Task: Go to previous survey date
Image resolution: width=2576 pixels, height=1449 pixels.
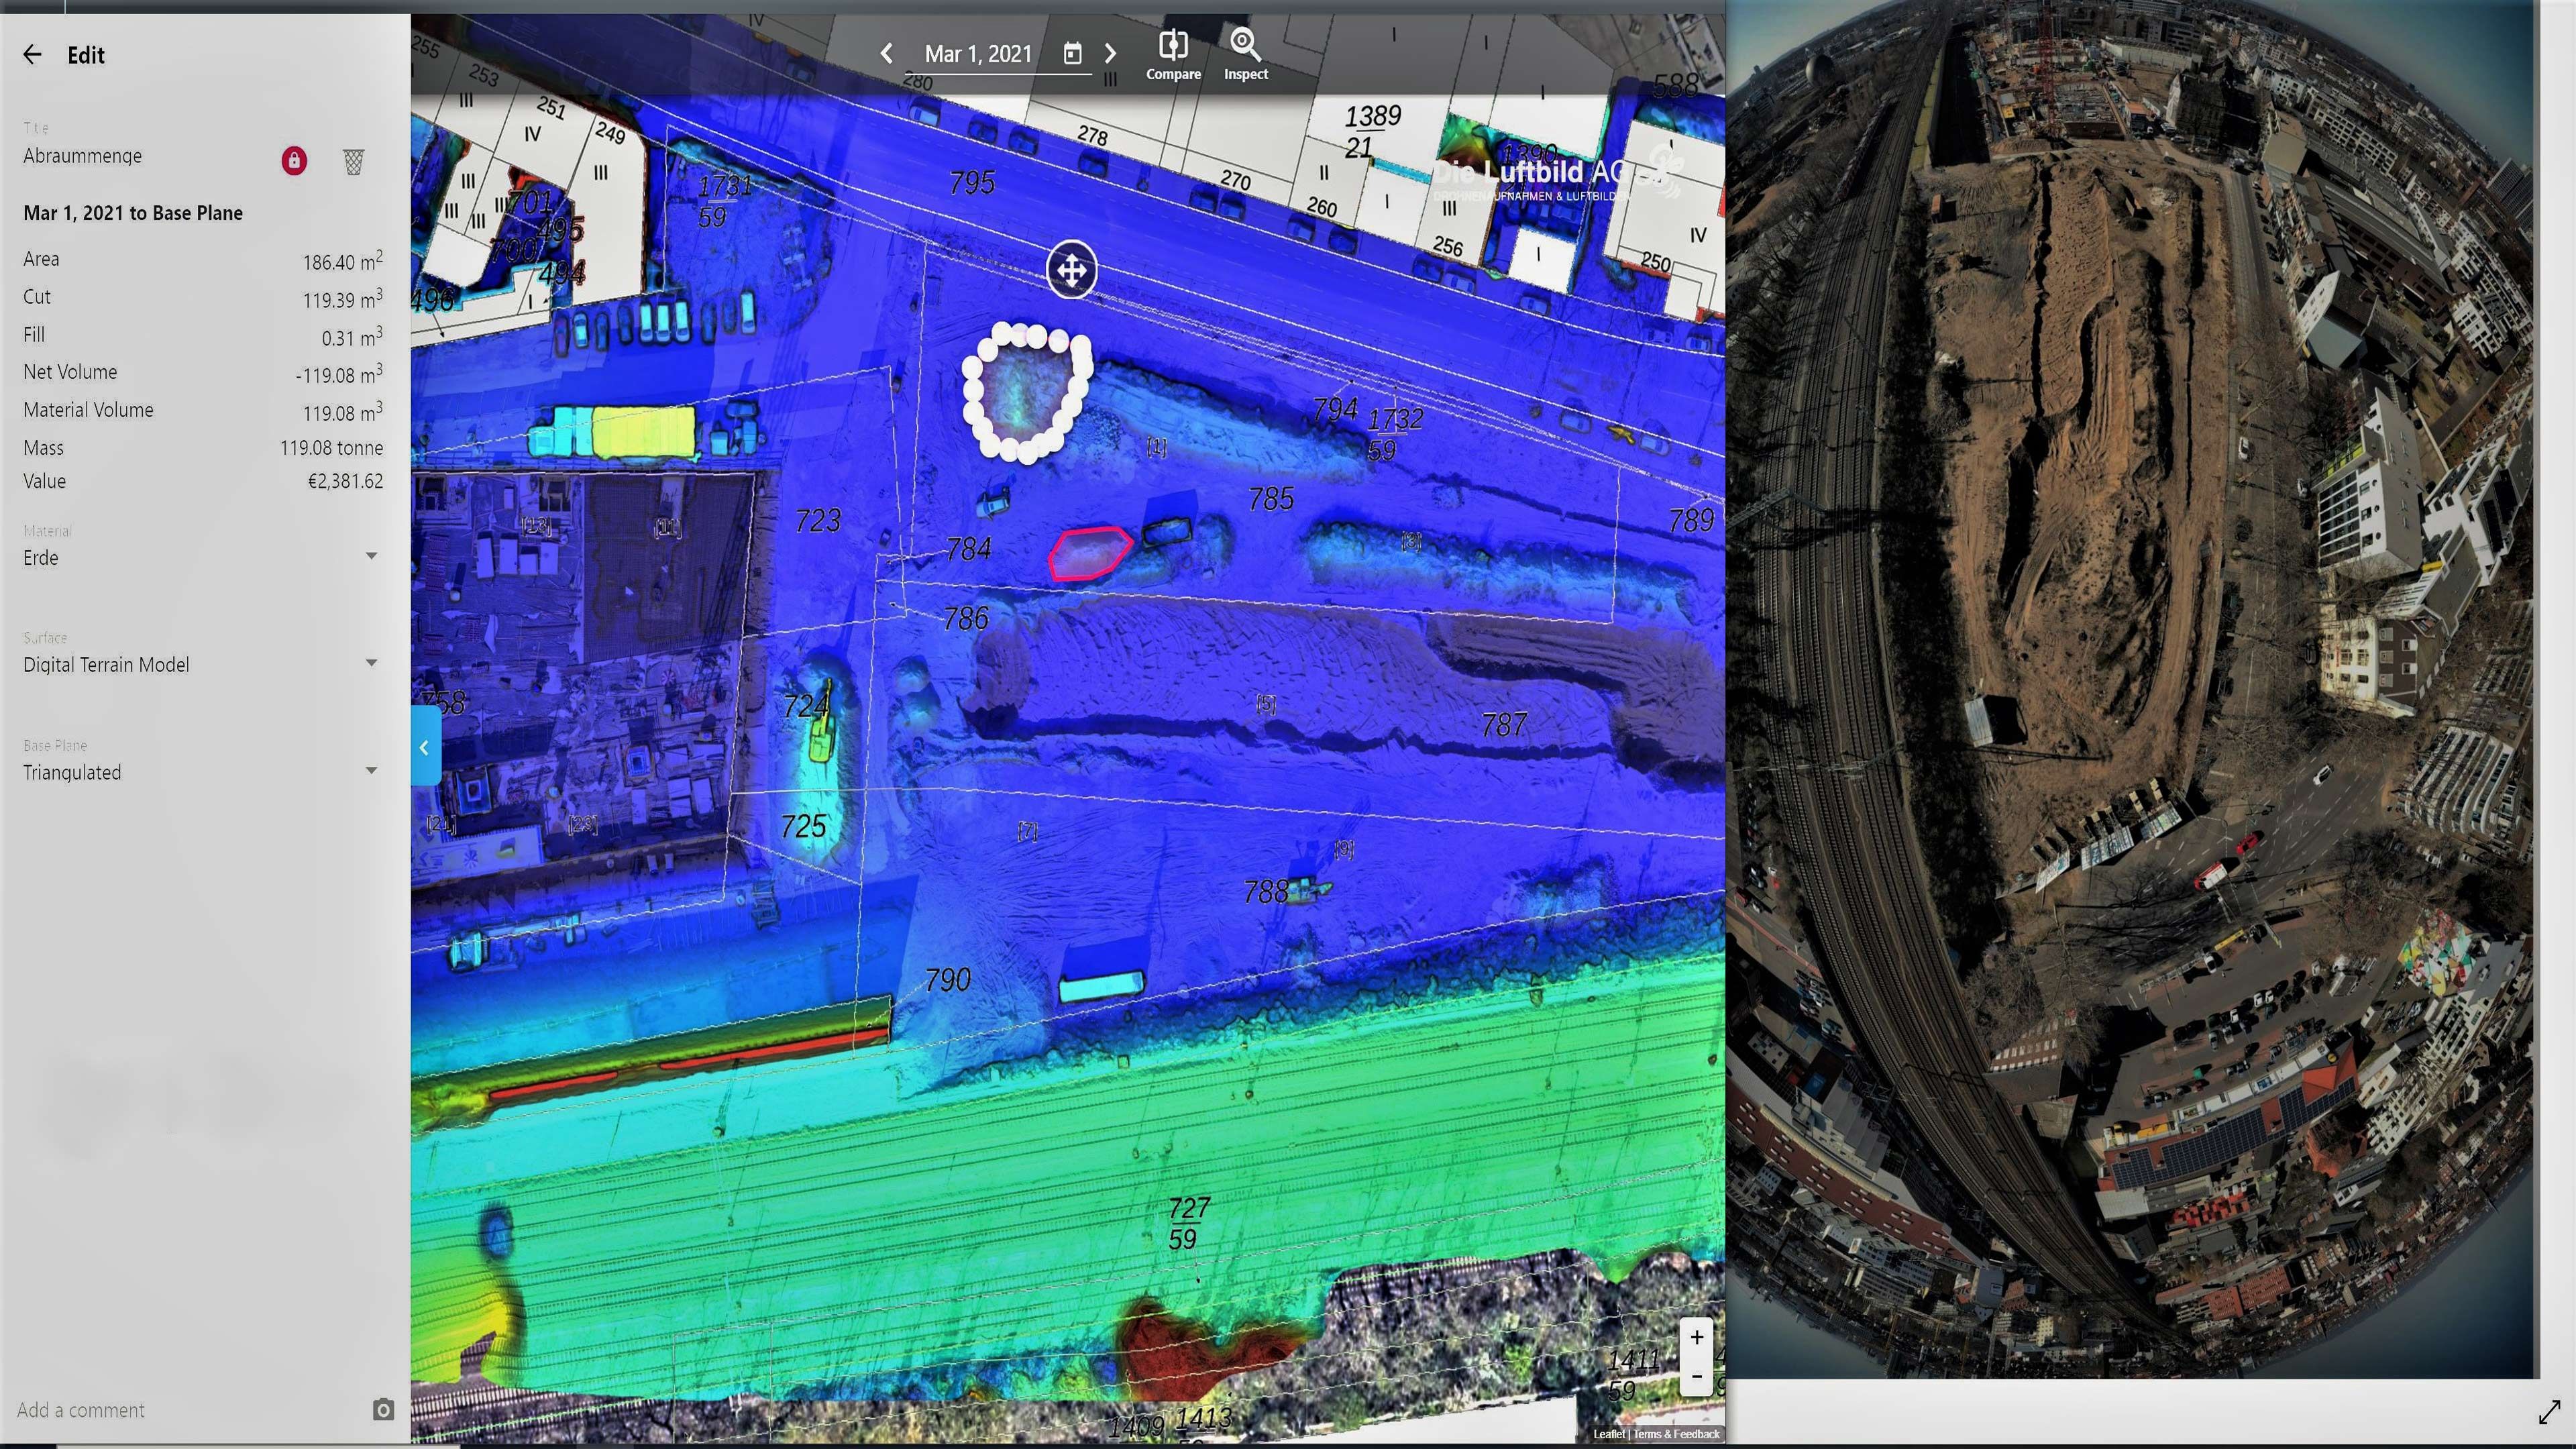Action: (x=886, y=54)
